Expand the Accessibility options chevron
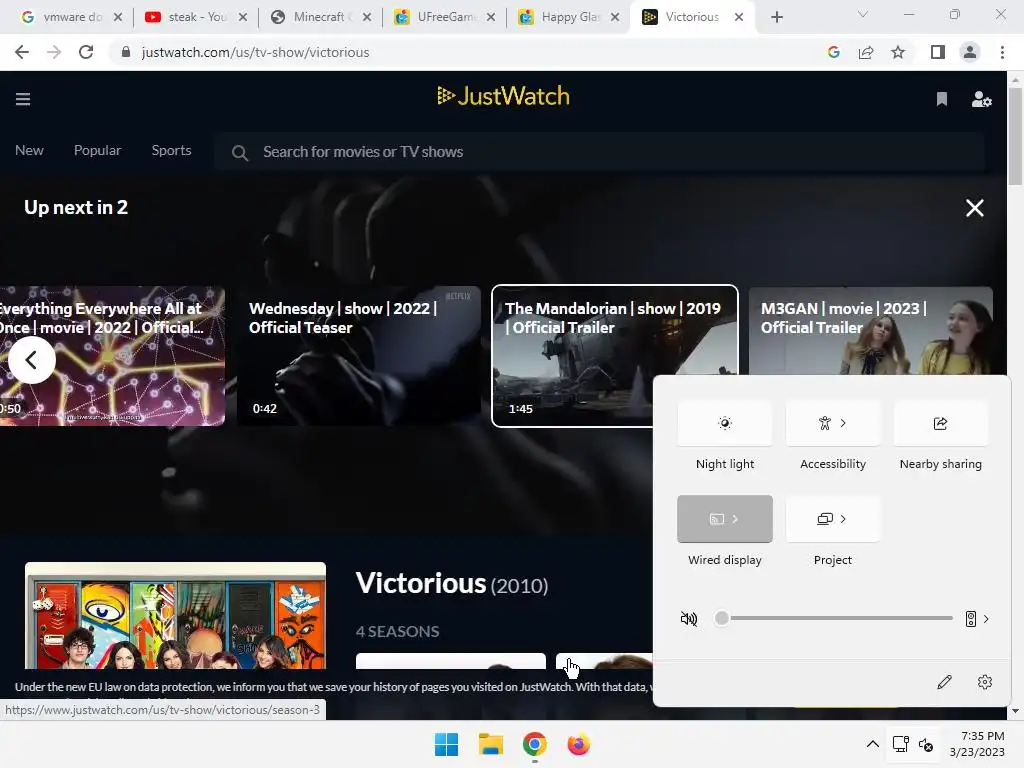 [x=843, y=423]
